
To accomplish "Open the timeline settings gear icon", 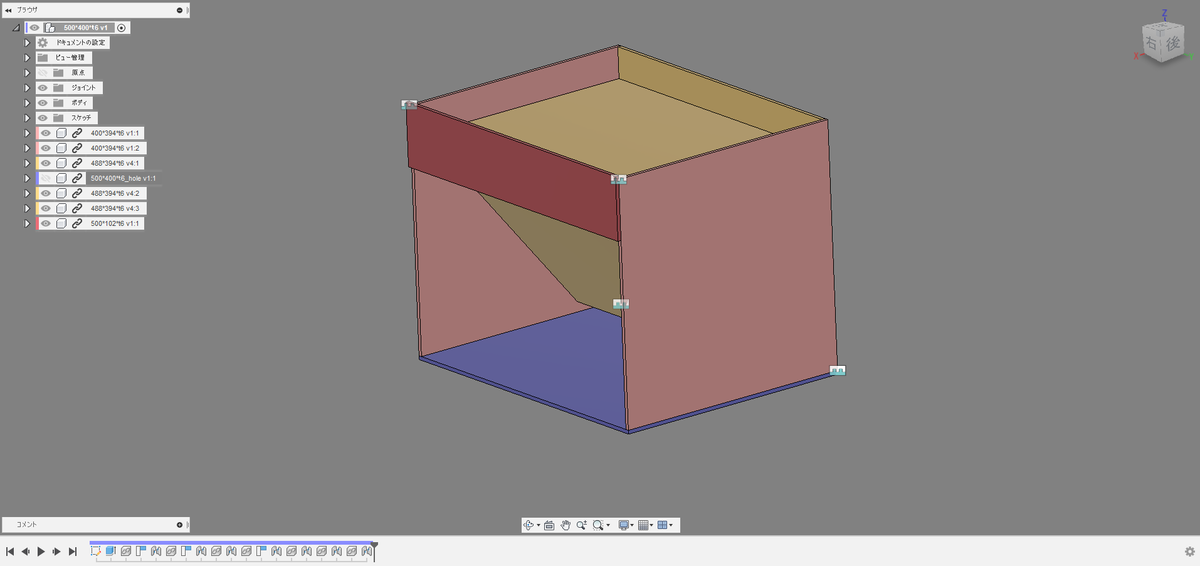I will pos(1189,551).
